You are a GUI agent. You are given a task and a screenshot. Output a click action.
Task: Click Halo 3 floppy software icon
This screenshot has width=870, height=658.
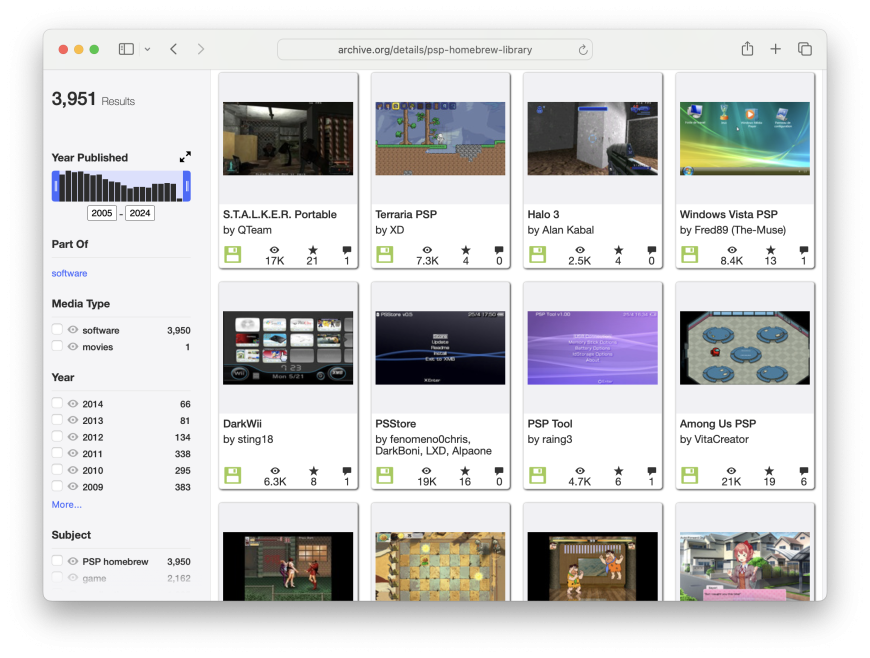pyautogui.click(x=537, y=255)
